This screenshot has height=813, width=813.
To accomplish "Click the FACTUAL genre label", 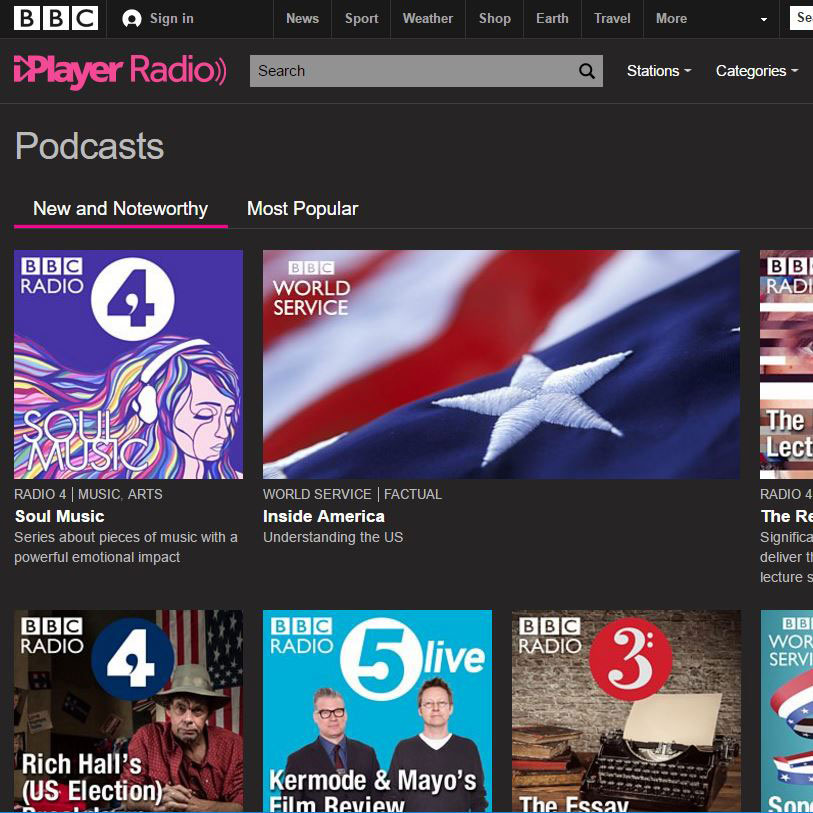I will click(413, 495).
